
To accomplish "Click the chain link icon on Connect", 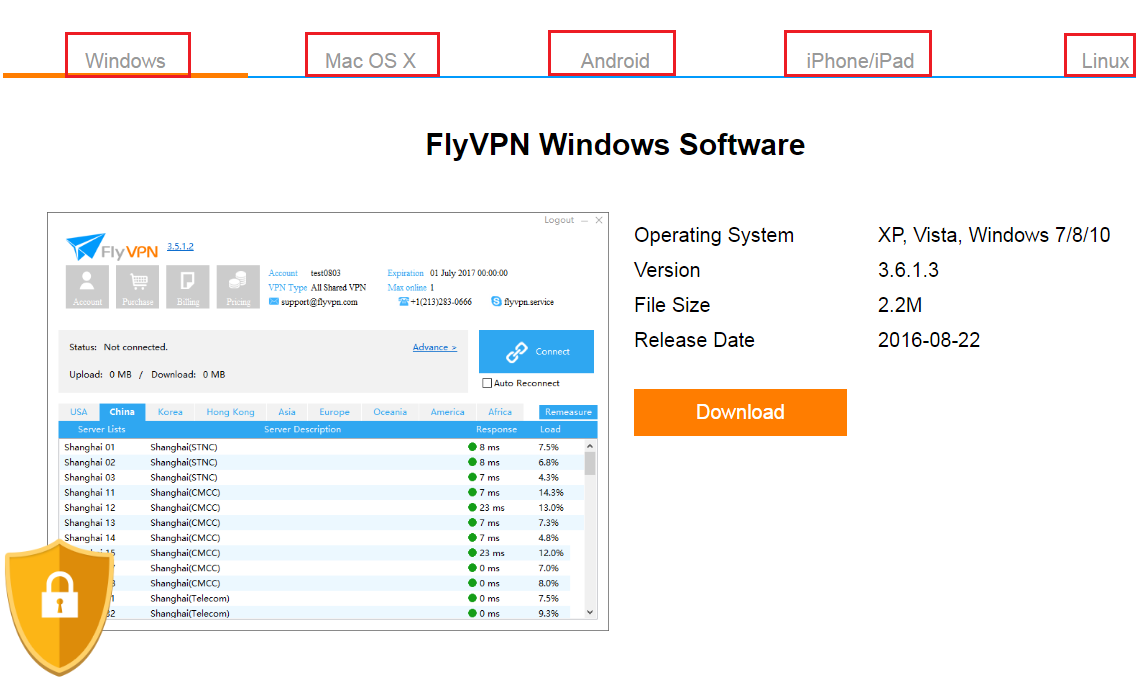I will pyautogui.click(x=517, y=352).
